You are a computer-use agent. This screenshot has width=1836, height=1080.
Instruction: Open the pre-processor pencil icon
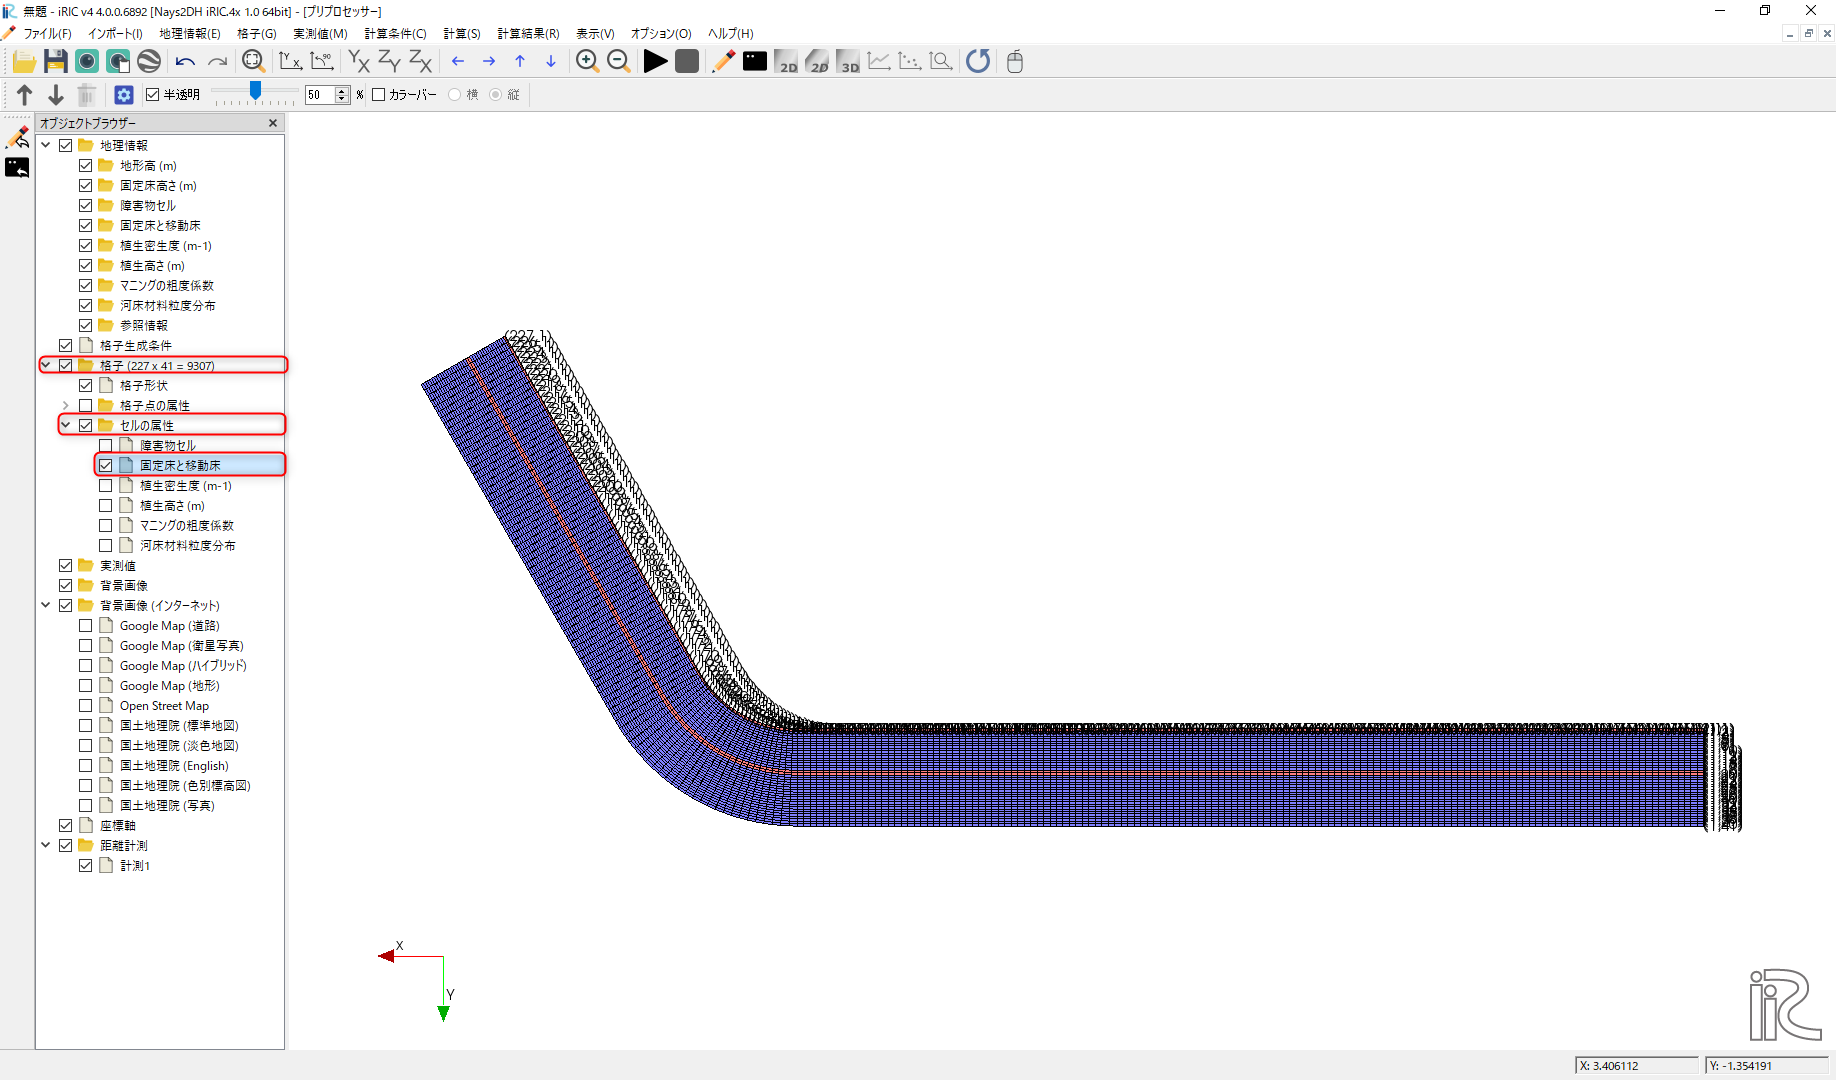click(x=723, y=62)
